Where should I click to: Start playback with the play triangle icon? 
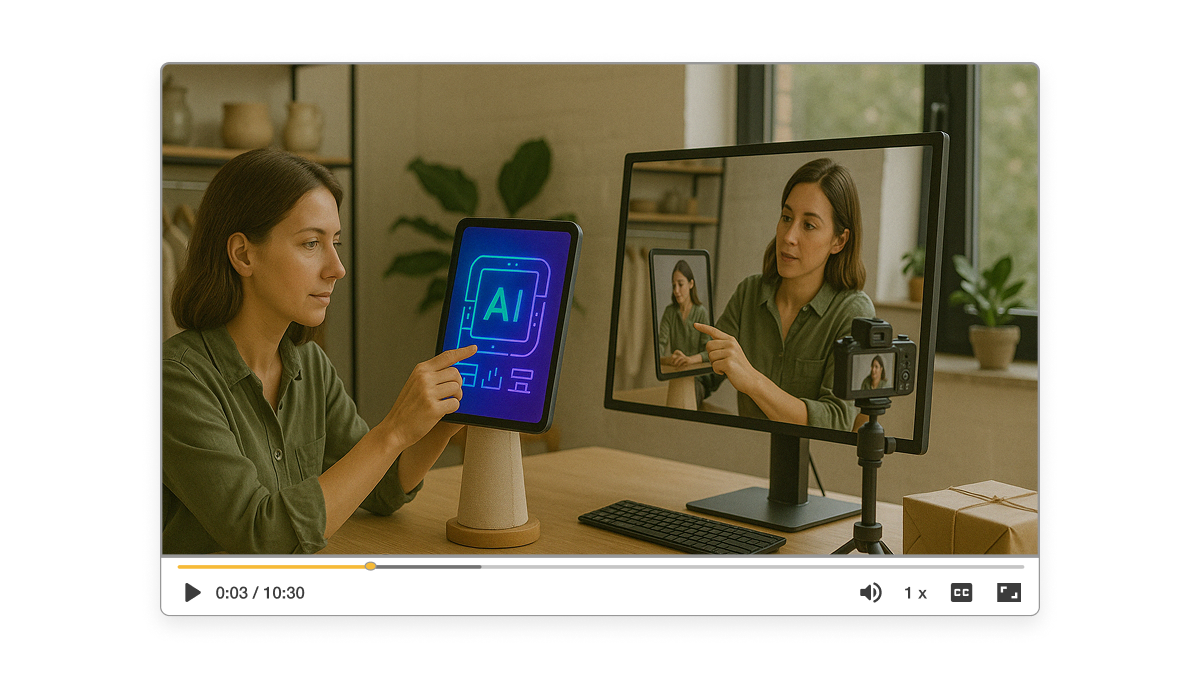[x=191, y=592]
